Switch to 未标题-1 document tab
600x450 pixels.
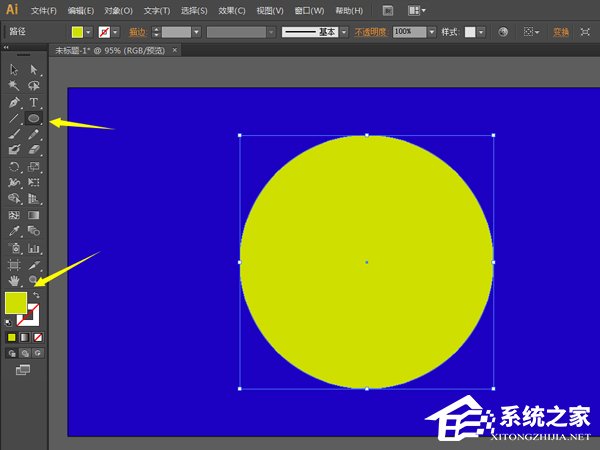tap(110, 51)
